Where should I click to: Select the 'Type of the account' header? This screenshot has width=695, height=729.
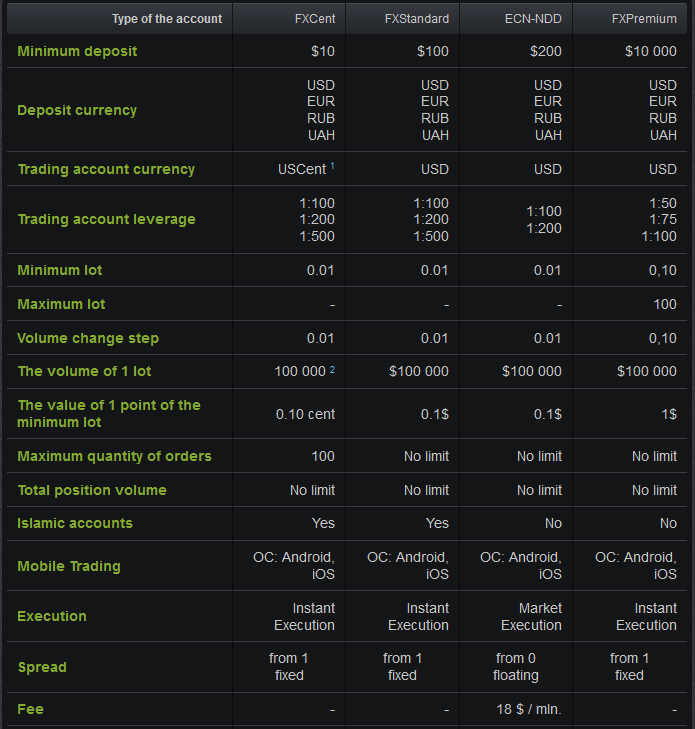click(x=167, y=19)
